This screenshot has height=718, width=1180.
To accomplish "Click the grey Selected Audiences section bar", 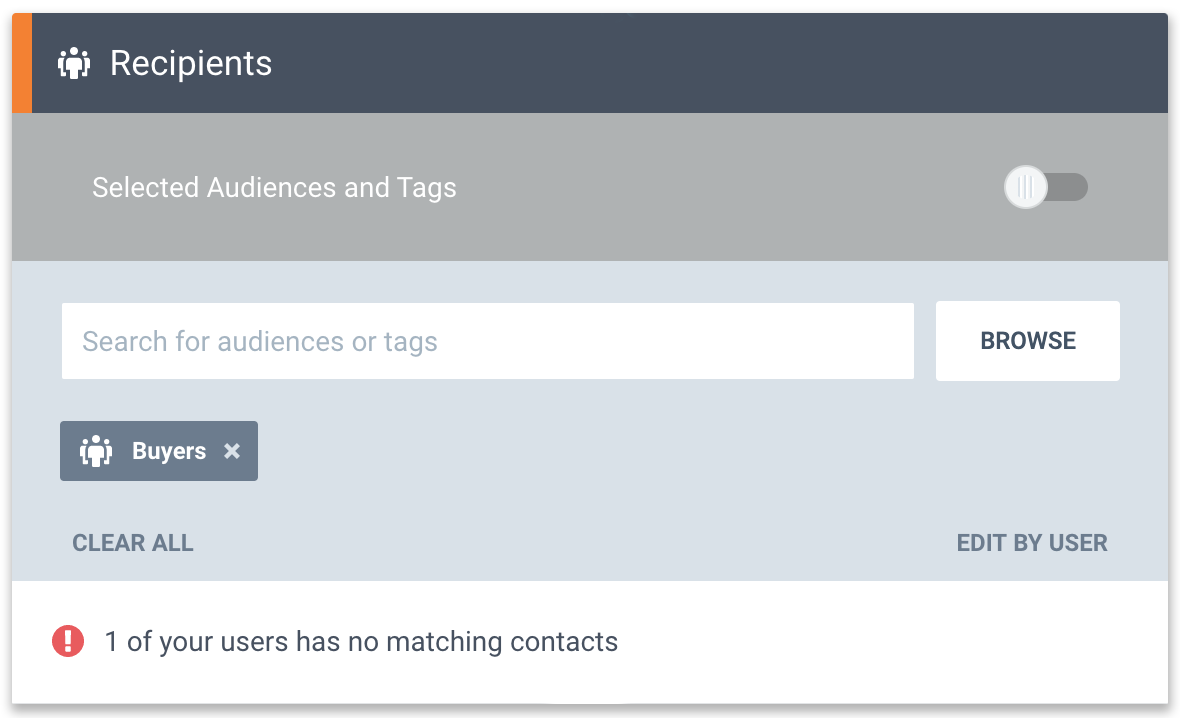I will pyautogui.click(x=590, y=187).
